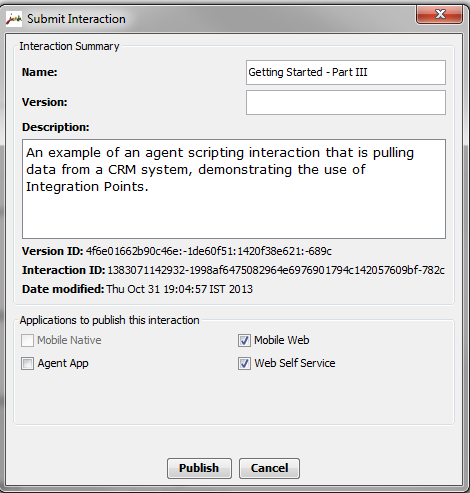Click the Interaction ID value text

[x=276, y=270]
